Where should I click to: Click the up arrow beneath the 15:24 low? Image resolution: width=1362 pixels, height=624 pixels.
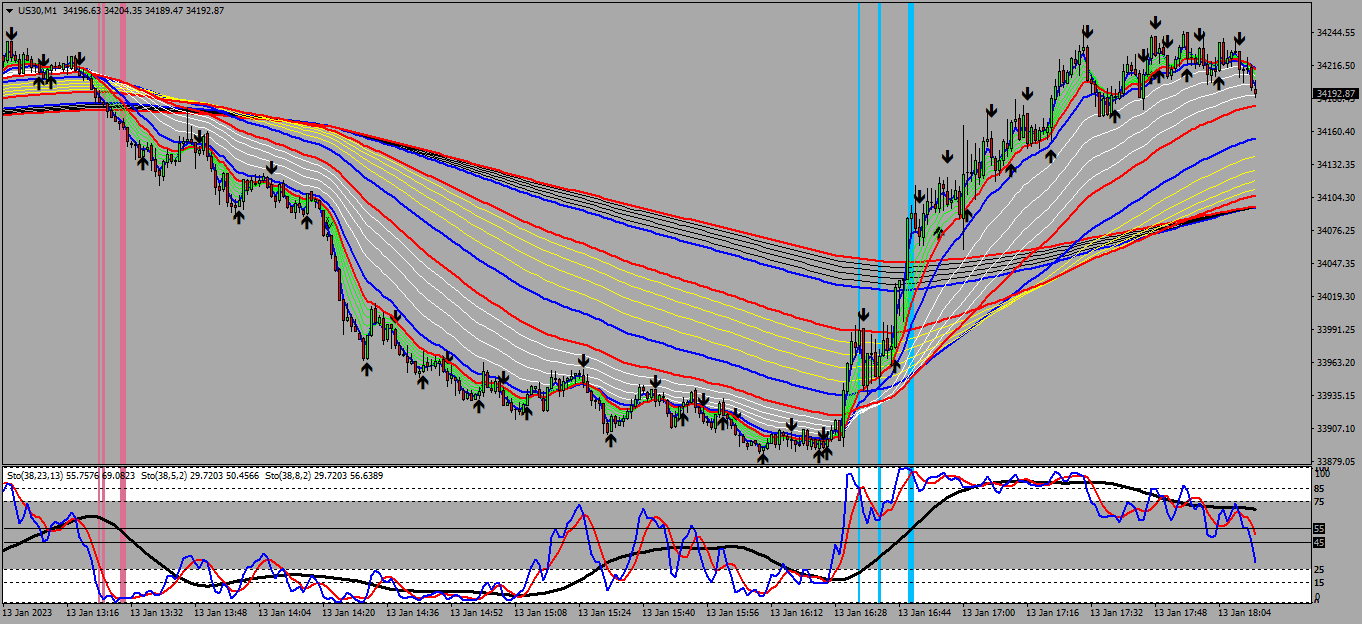click(611, 439)
